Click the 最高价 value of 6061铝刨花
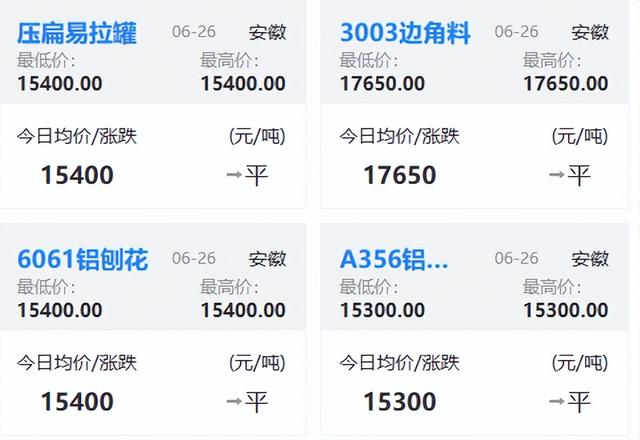This screenshot has width=640, height=440. (x=243, y=309)
